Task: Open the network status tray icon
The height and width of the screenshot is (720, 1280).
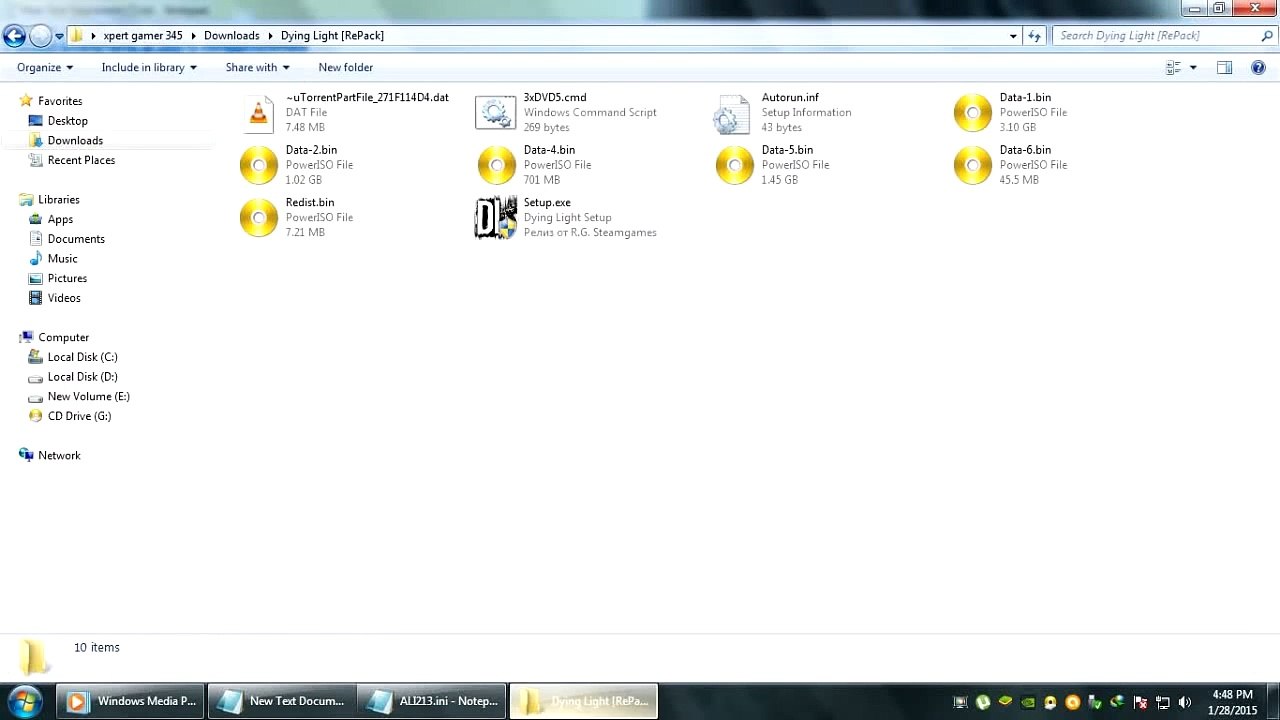Action: coord(1163,702)
